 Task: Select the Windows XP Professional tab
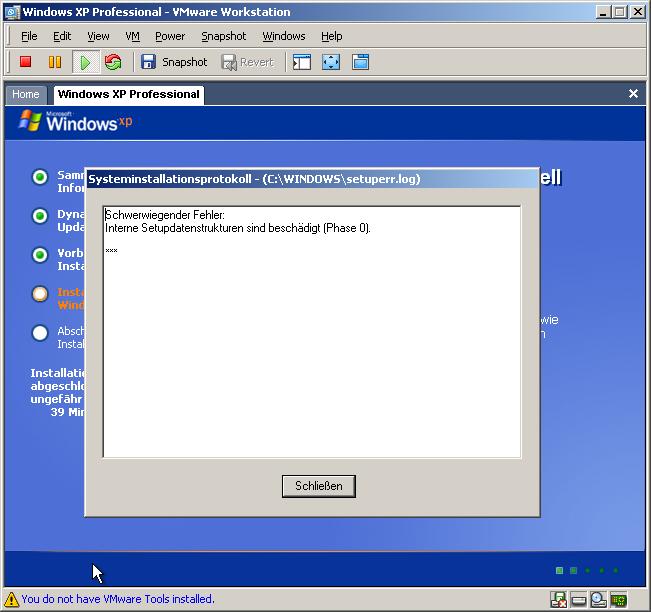click(129, 95)
